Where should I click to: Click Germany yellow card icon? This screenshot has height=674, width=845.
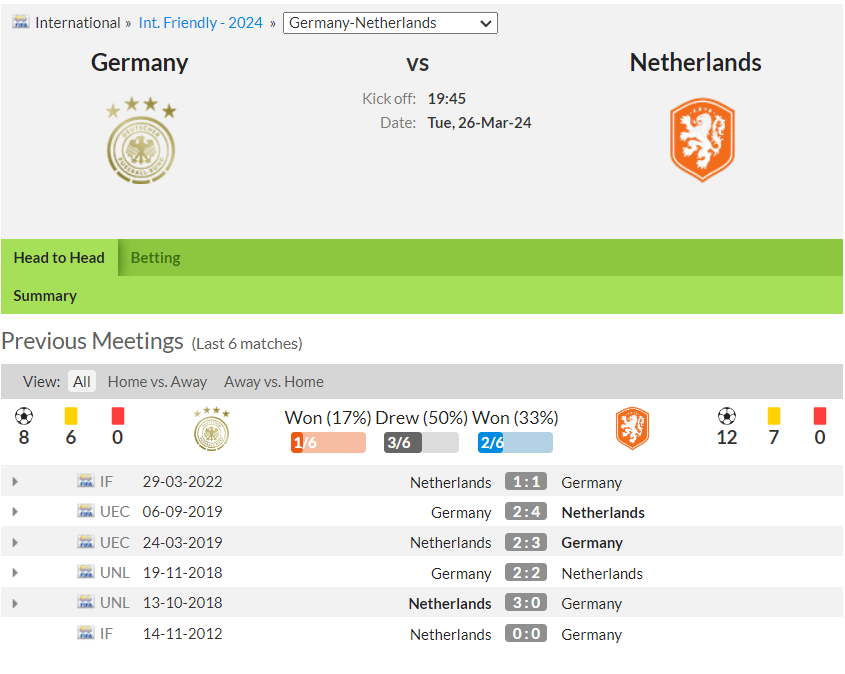pyautogui.click(x=71, y=416)
